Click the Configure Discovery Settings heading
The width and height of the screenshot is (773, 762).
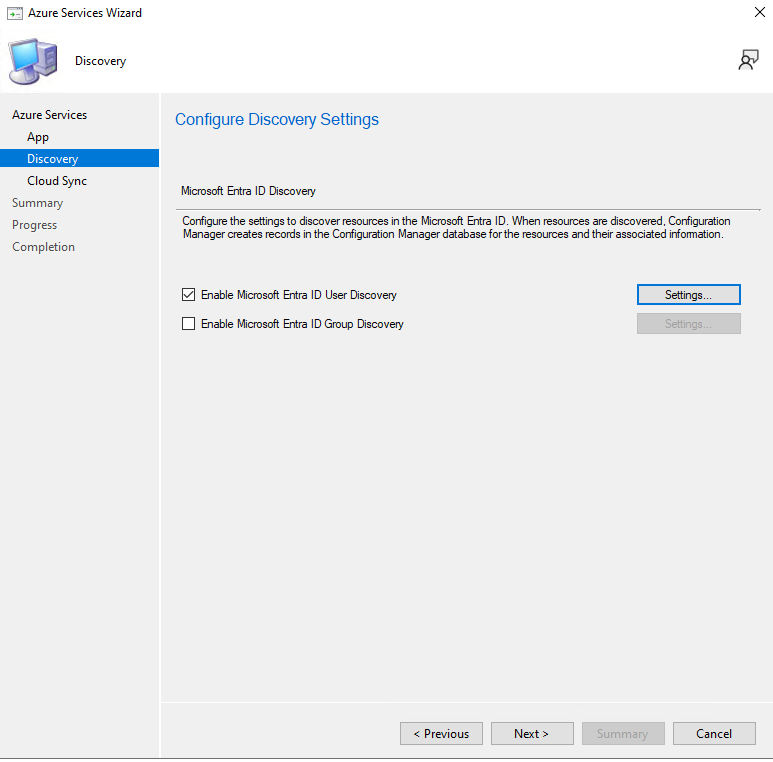pos(277,120)
